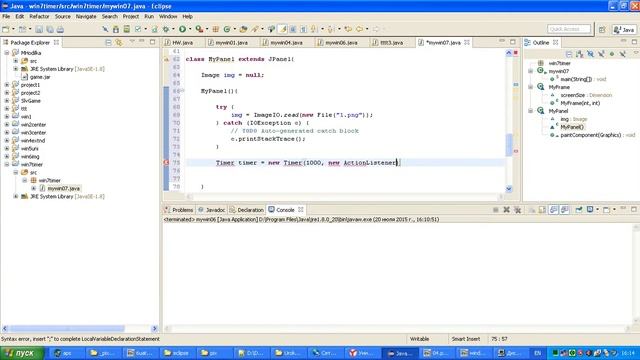Expand the SlvGame project node
Viewport: 640px width, 360px height.
coord(7,101)
